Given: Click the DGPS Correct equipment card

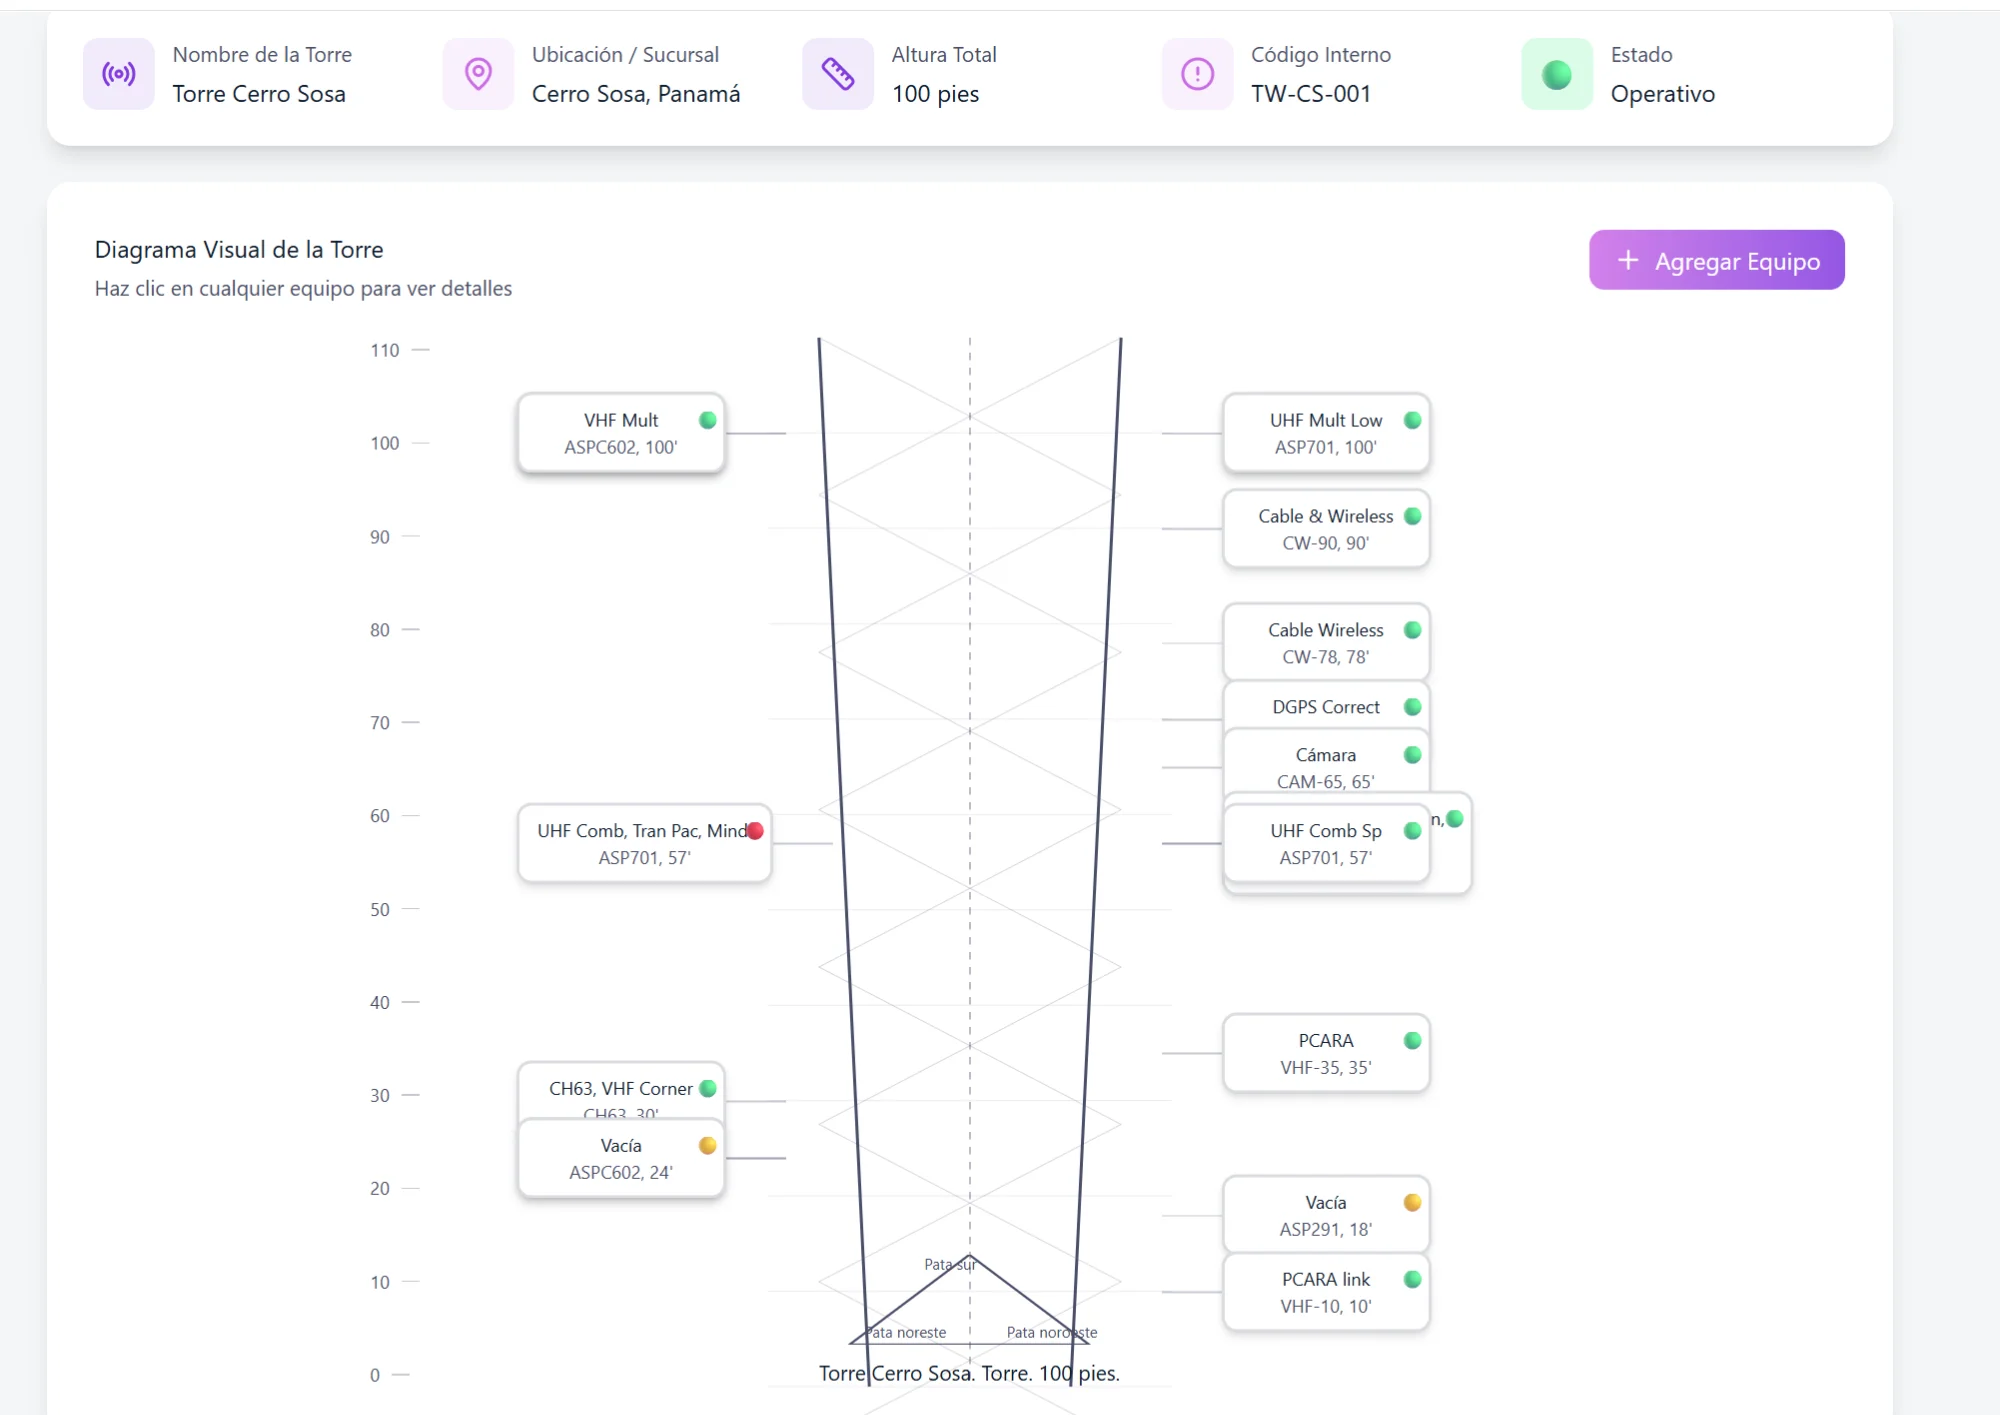Looking at the screenshot, I should [1325, 706].
